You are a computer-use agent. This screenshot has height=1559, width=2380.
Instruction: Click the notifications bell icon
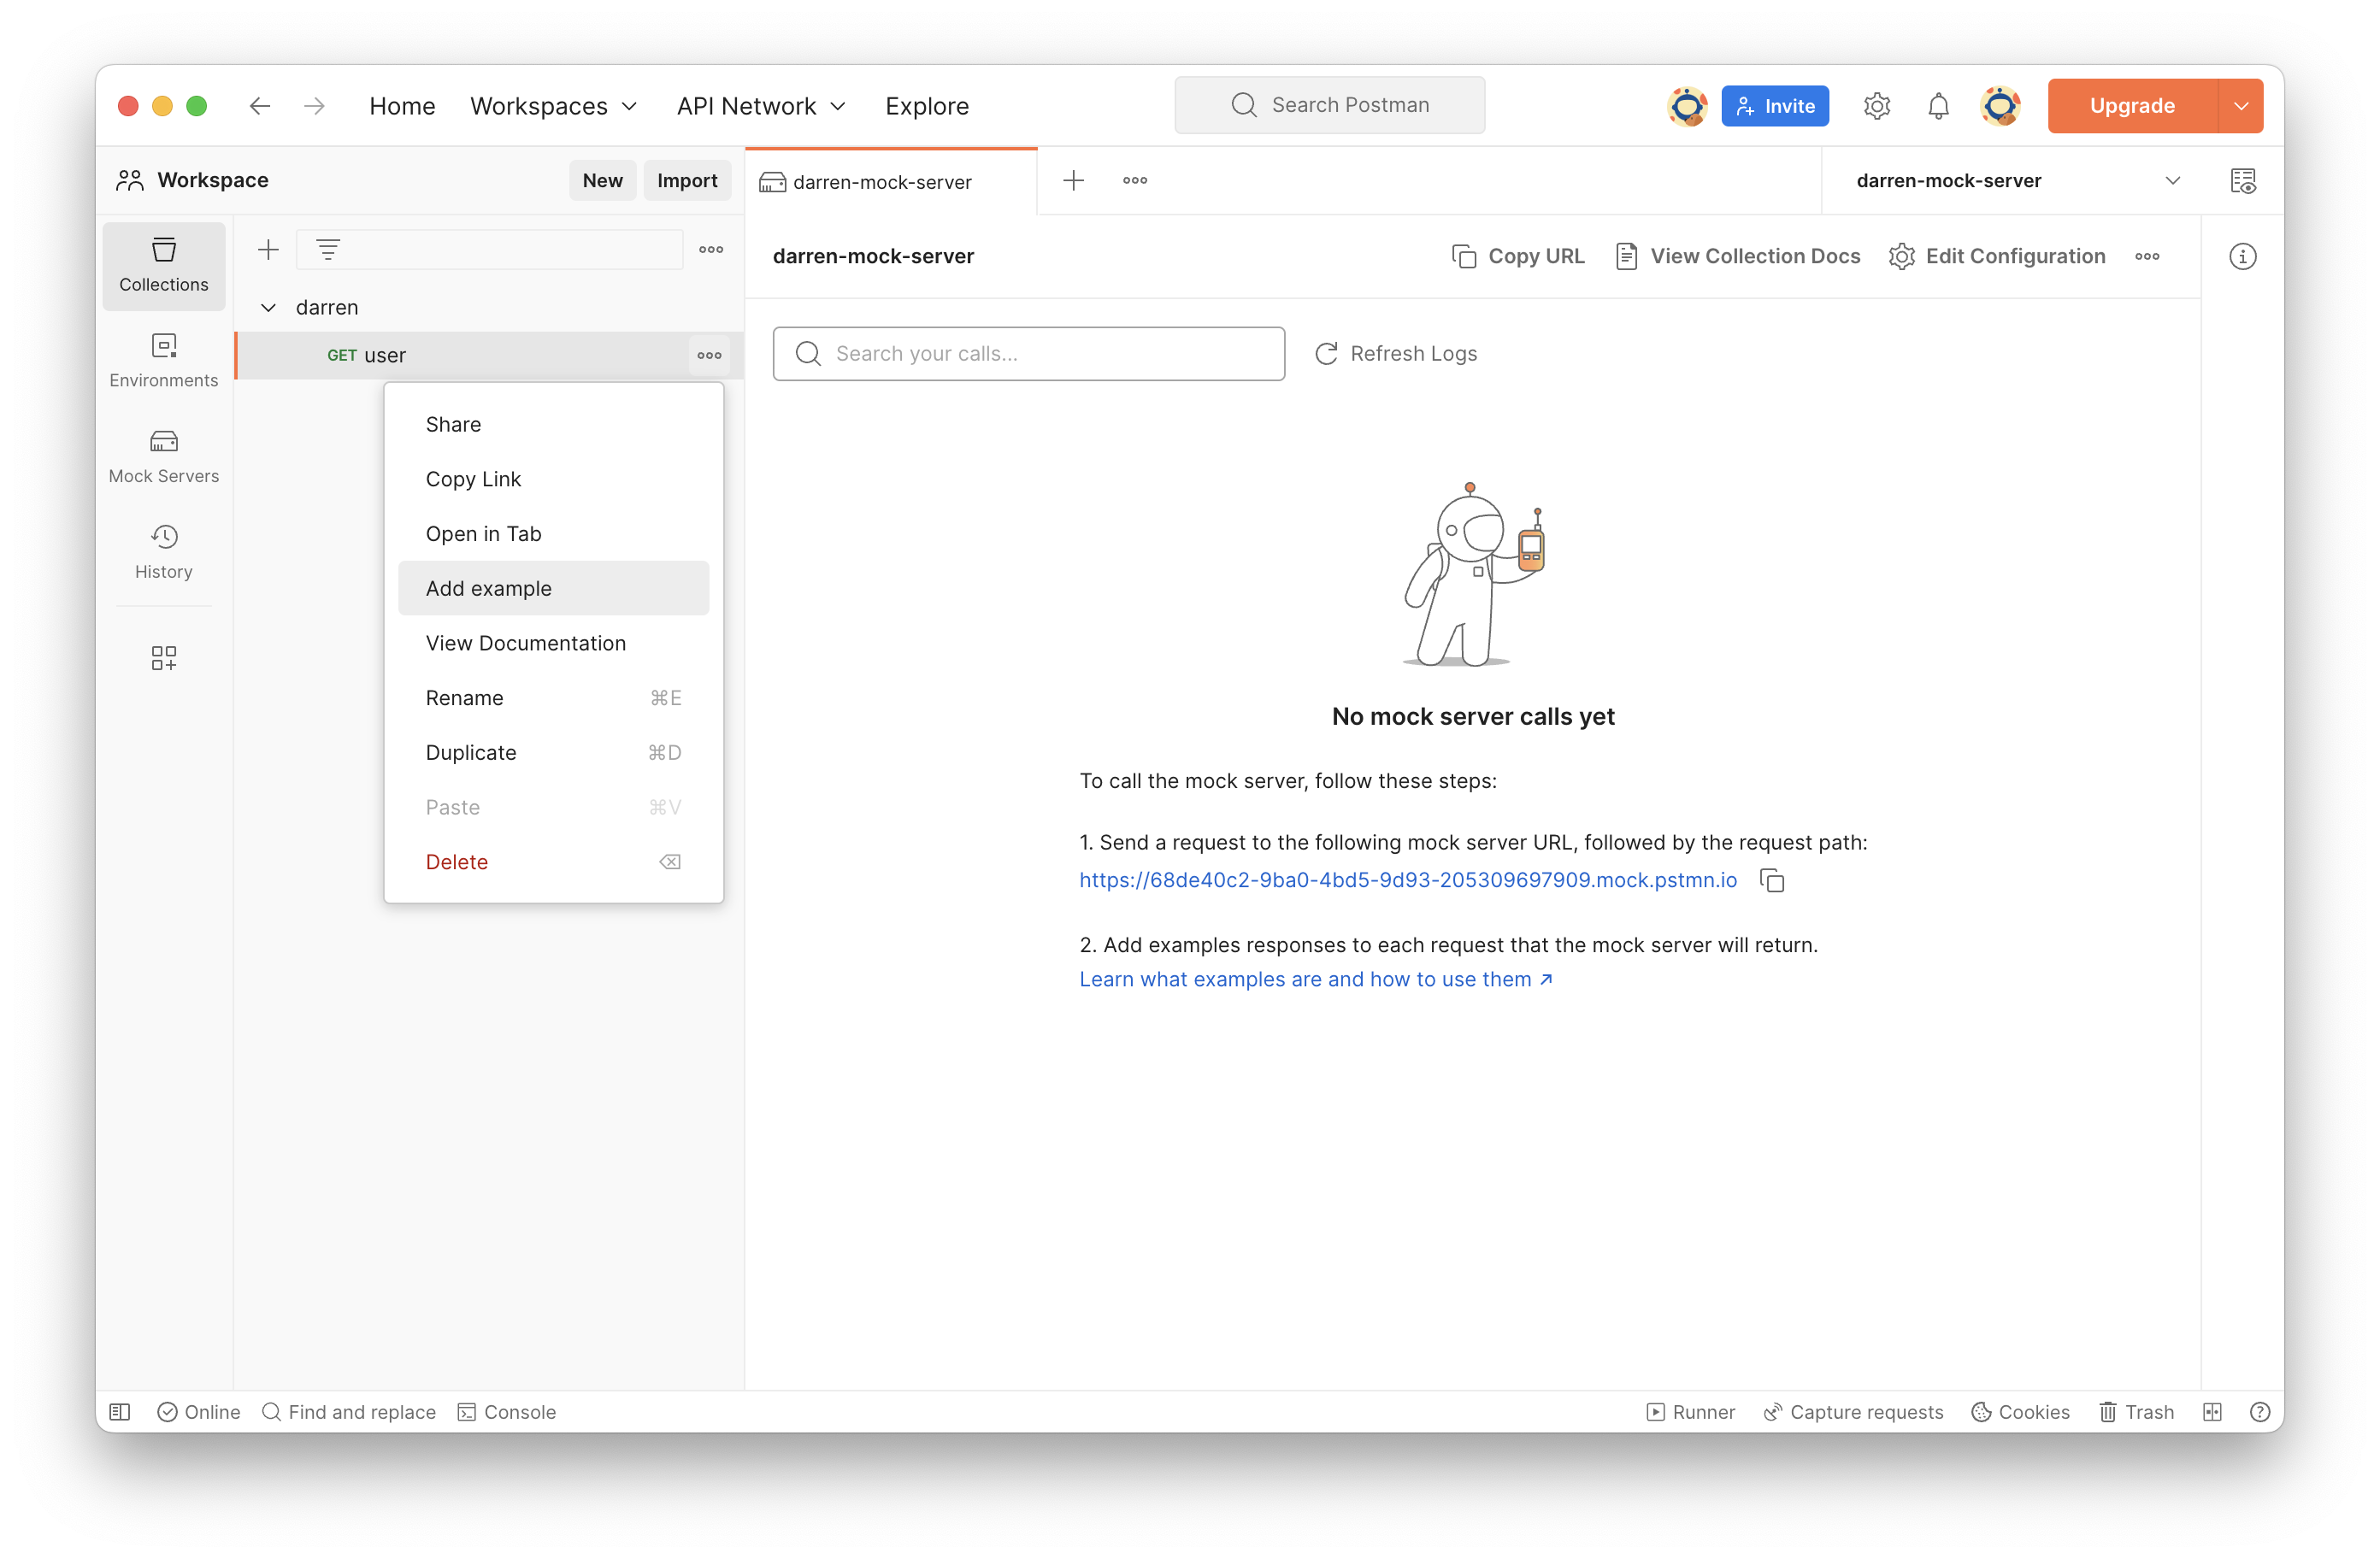[x=1938, y=106]
